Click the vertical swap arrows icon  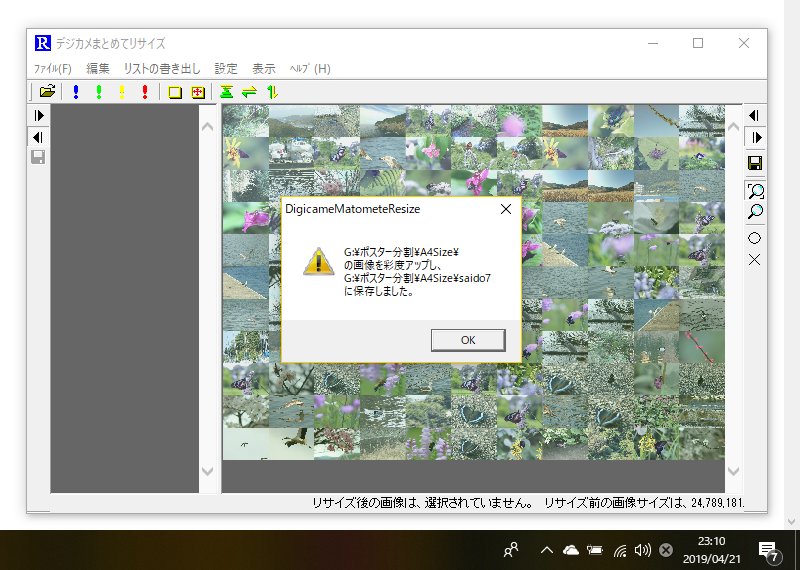(x=272, y=92)
